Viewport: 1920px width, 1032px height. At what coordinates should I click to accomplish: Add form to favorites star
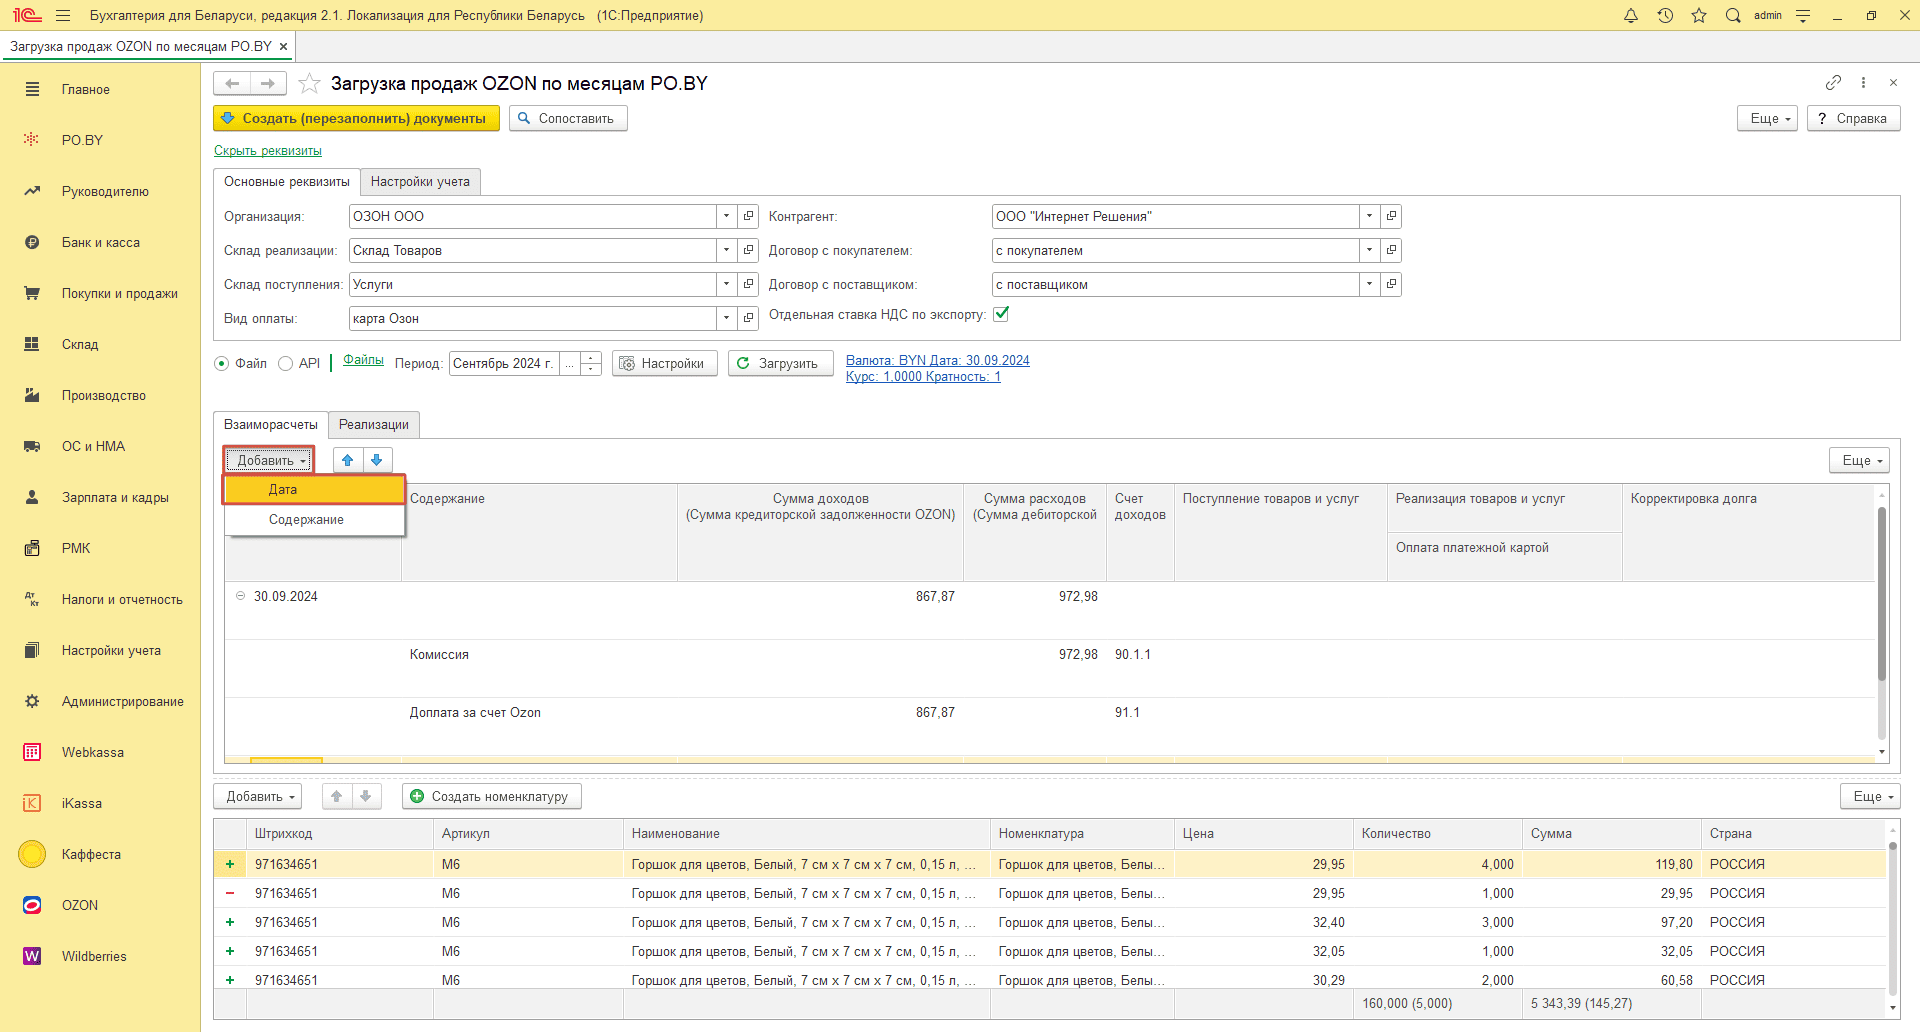(x=309, y=83)
